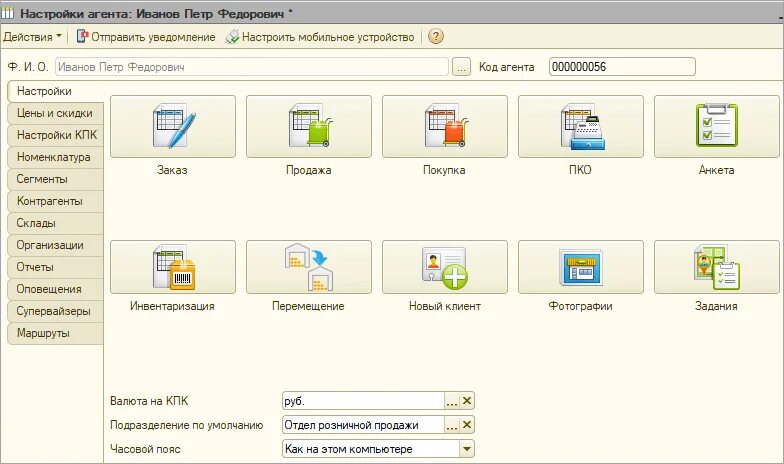Open the Инвентаризация inventory icon

pyautogui.click(x=172, y=267)
